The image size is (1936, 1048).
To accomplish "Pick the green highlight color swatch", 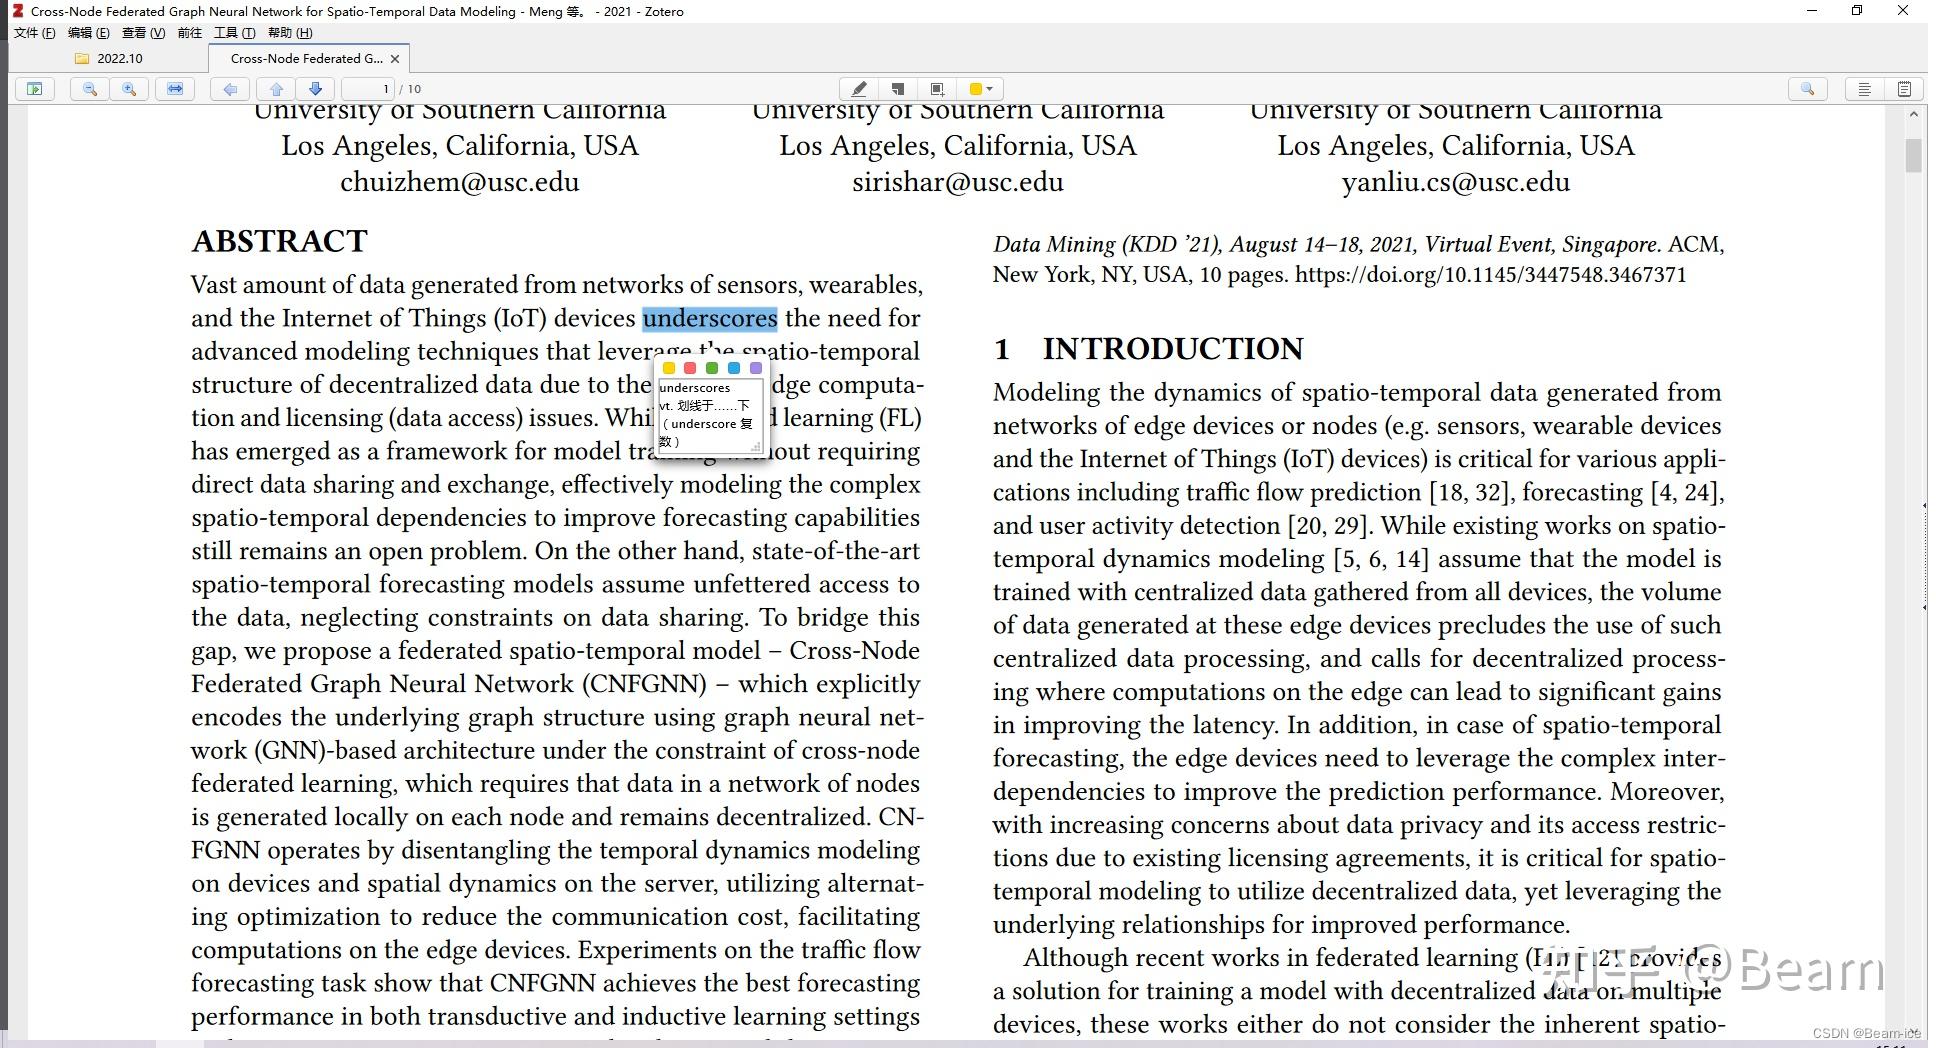I will pyautogui.click(x=711, y=368).
